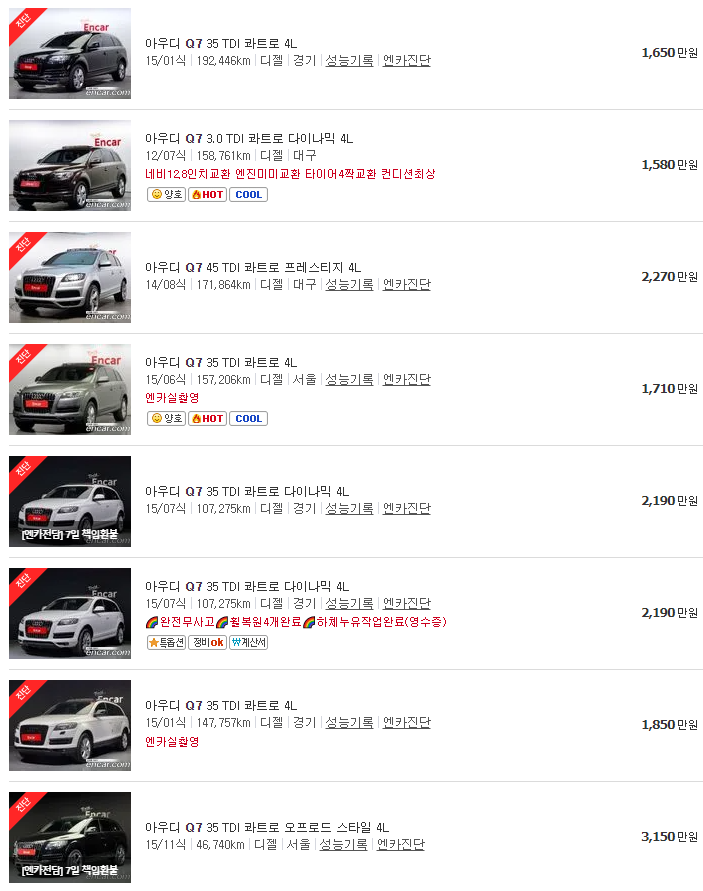Click the COOL badge on the 1,710만원 listing
The image size is (703, 891).
click(248, 417)
